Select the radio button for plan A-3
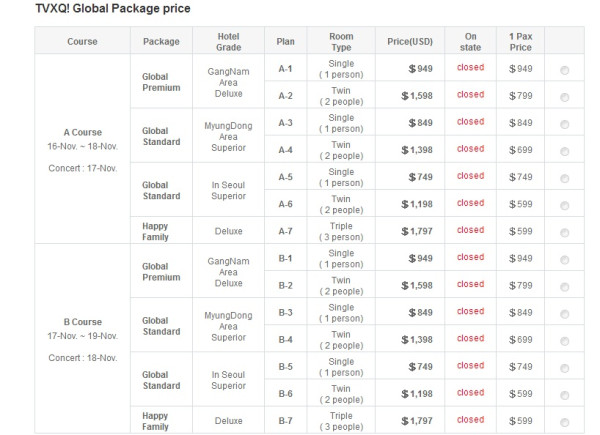 point(564,124)
